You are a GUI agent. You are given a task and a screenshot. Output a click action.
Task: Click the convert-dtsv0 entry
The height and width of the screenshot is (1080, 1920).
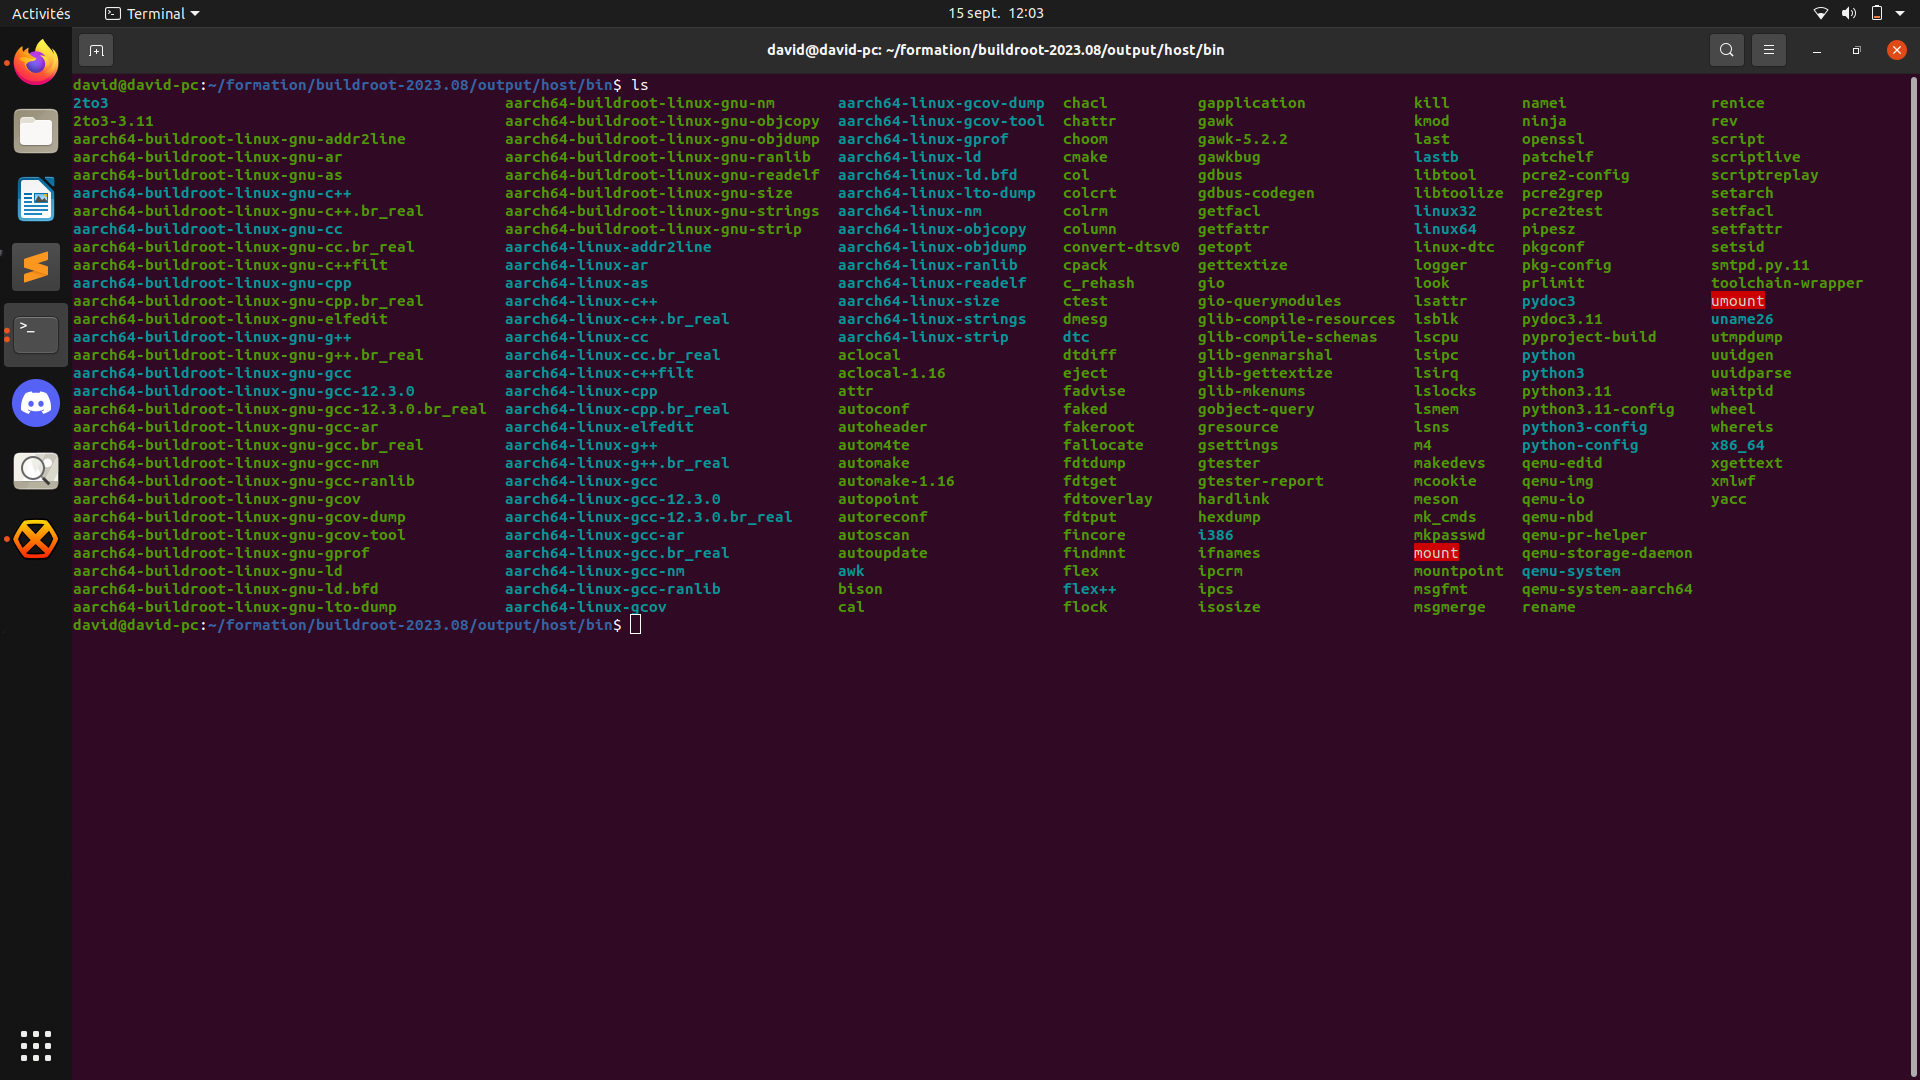pyautogui.click(x=1120, y=247)
